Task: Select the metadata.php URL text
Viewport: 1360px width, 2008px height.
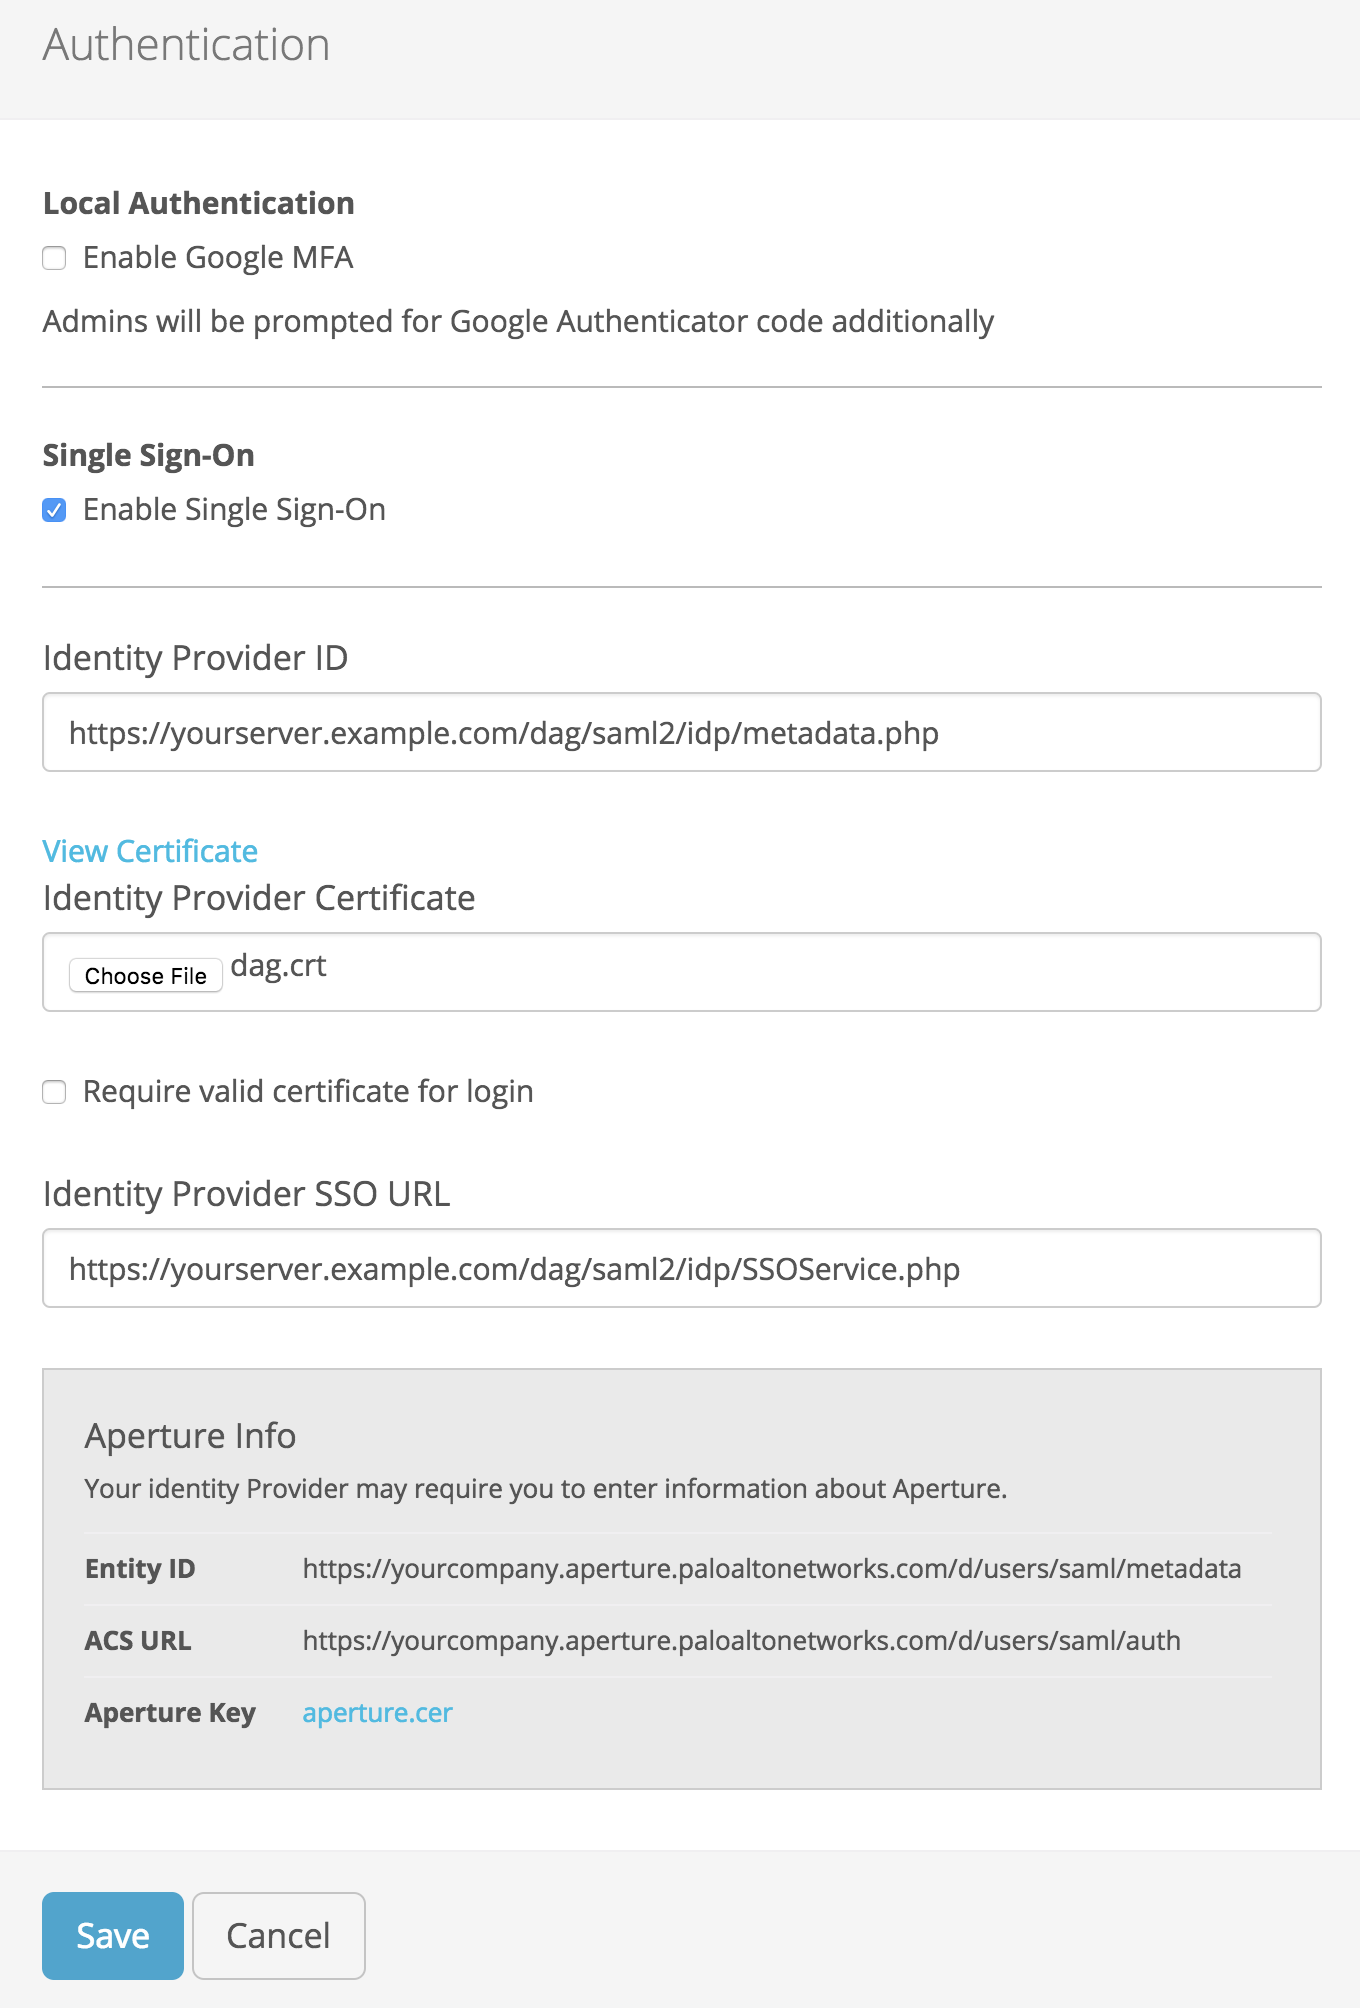Action: click(503, 733)
